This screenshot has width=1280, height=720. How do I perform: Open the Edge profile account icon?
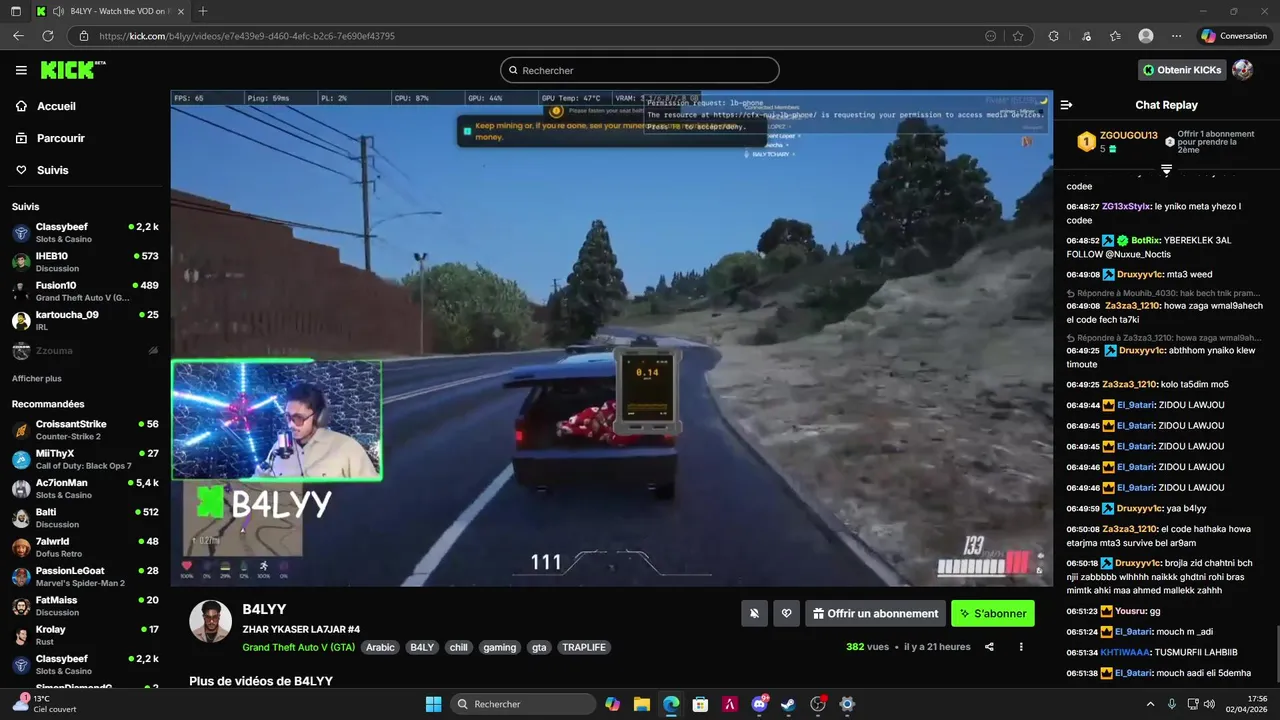pos(1146,36)
